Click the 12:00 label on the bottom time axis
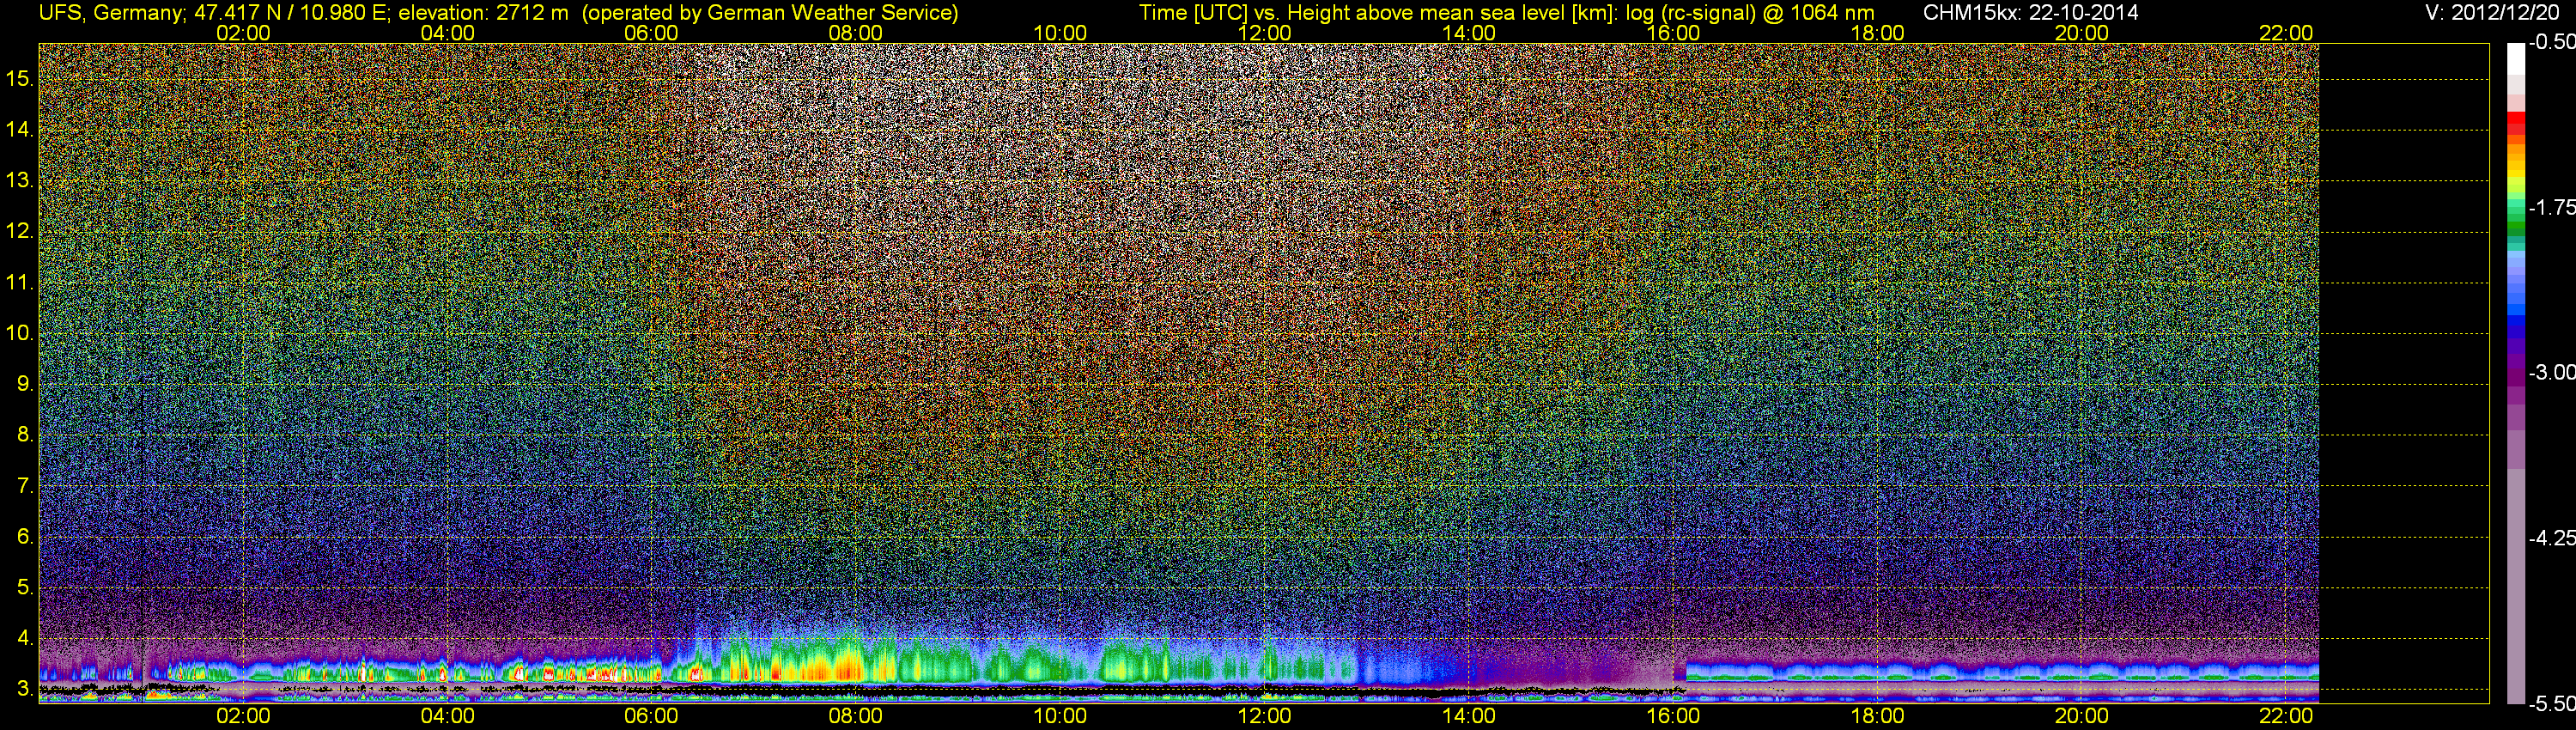 tap(1264, 716)
